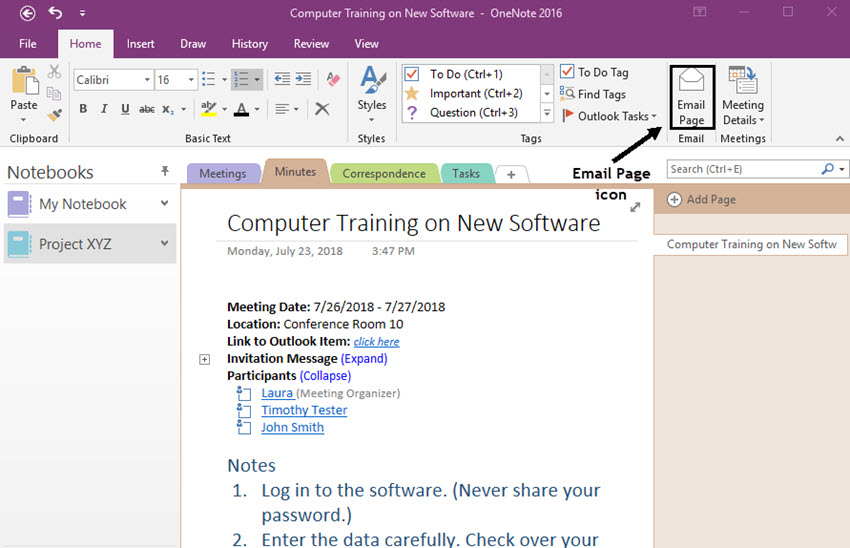Click the Delete X icon
850x548 pixels.
click(322, 109)
